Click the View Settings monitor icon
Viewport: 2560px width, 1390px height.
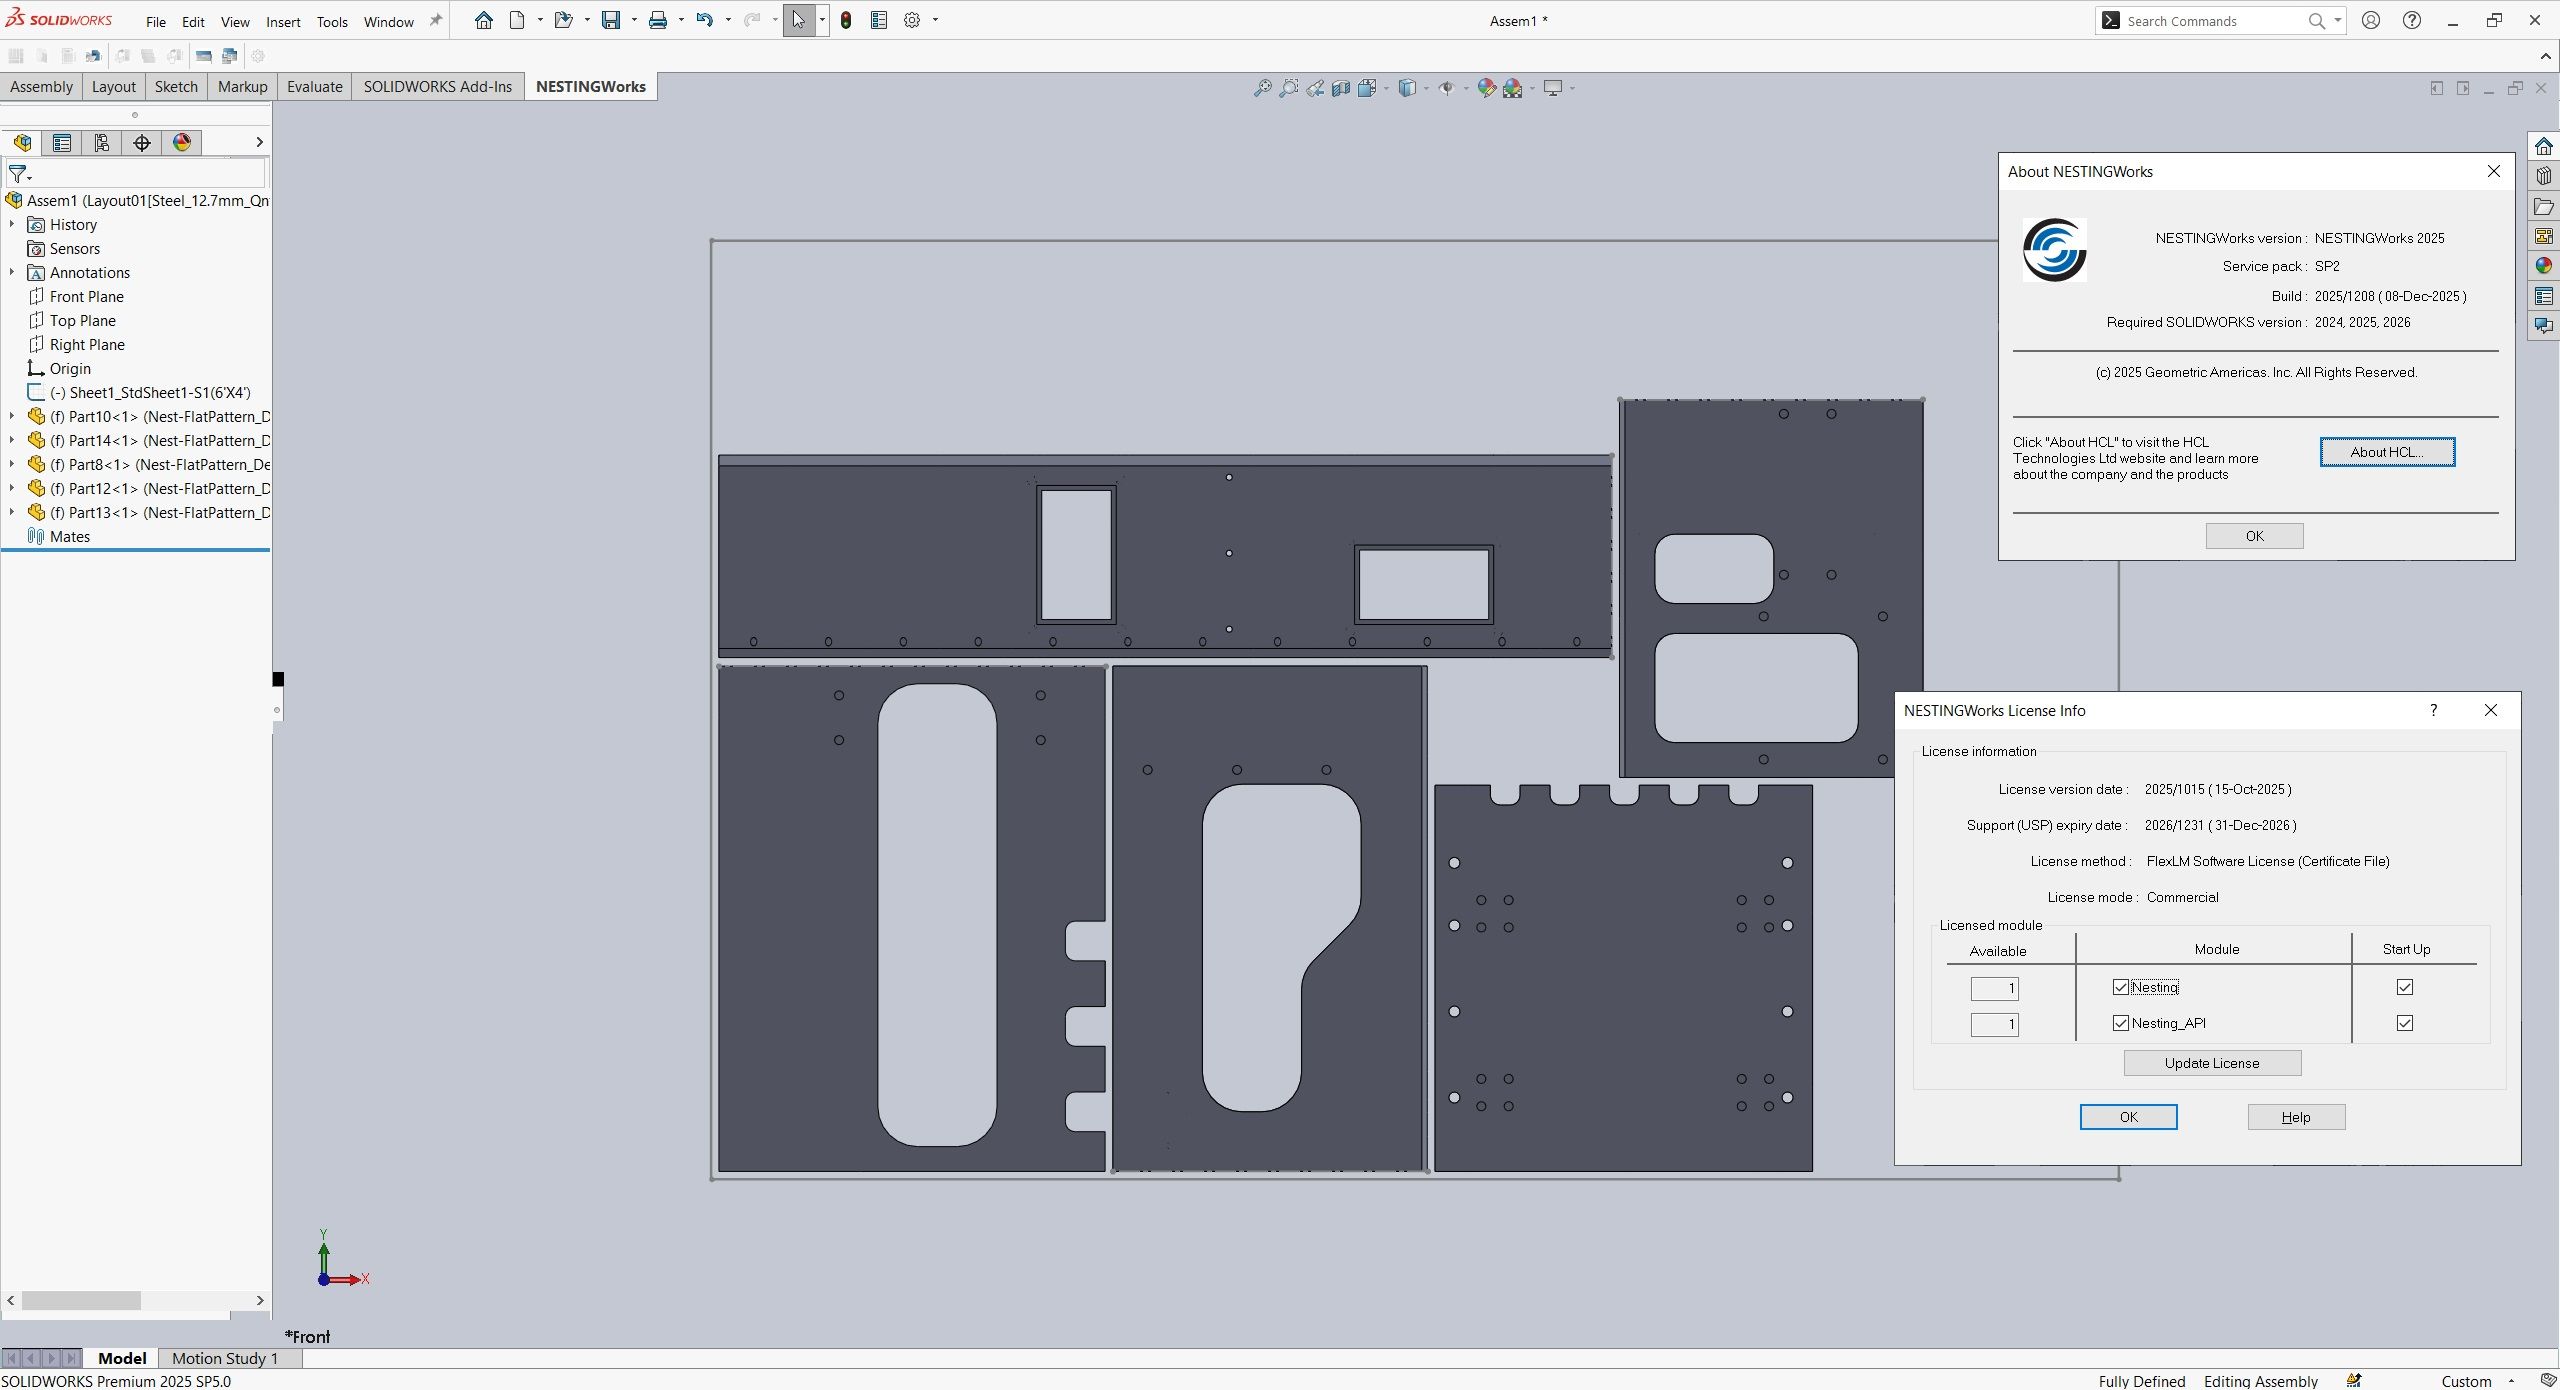click(x=1553, y=88)
